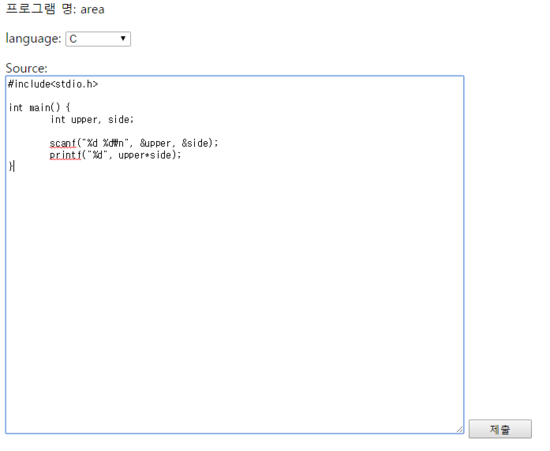Viewport: 550px width, 451px height.
Task: Click the scanf line in the code
Action: [134, 143]
